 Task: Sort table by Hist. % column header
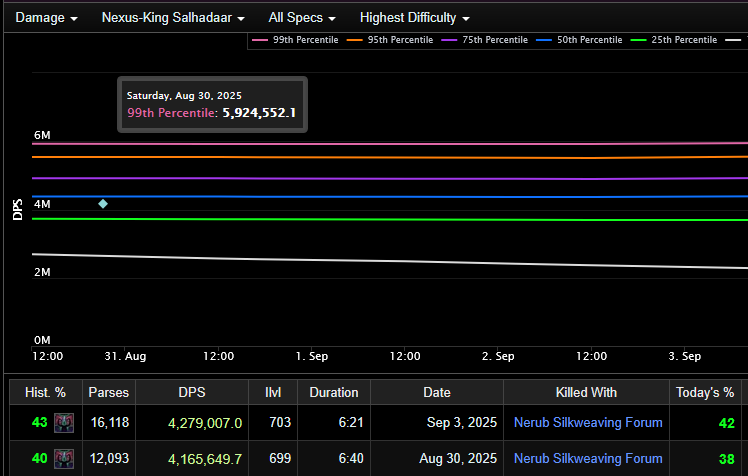45,393
